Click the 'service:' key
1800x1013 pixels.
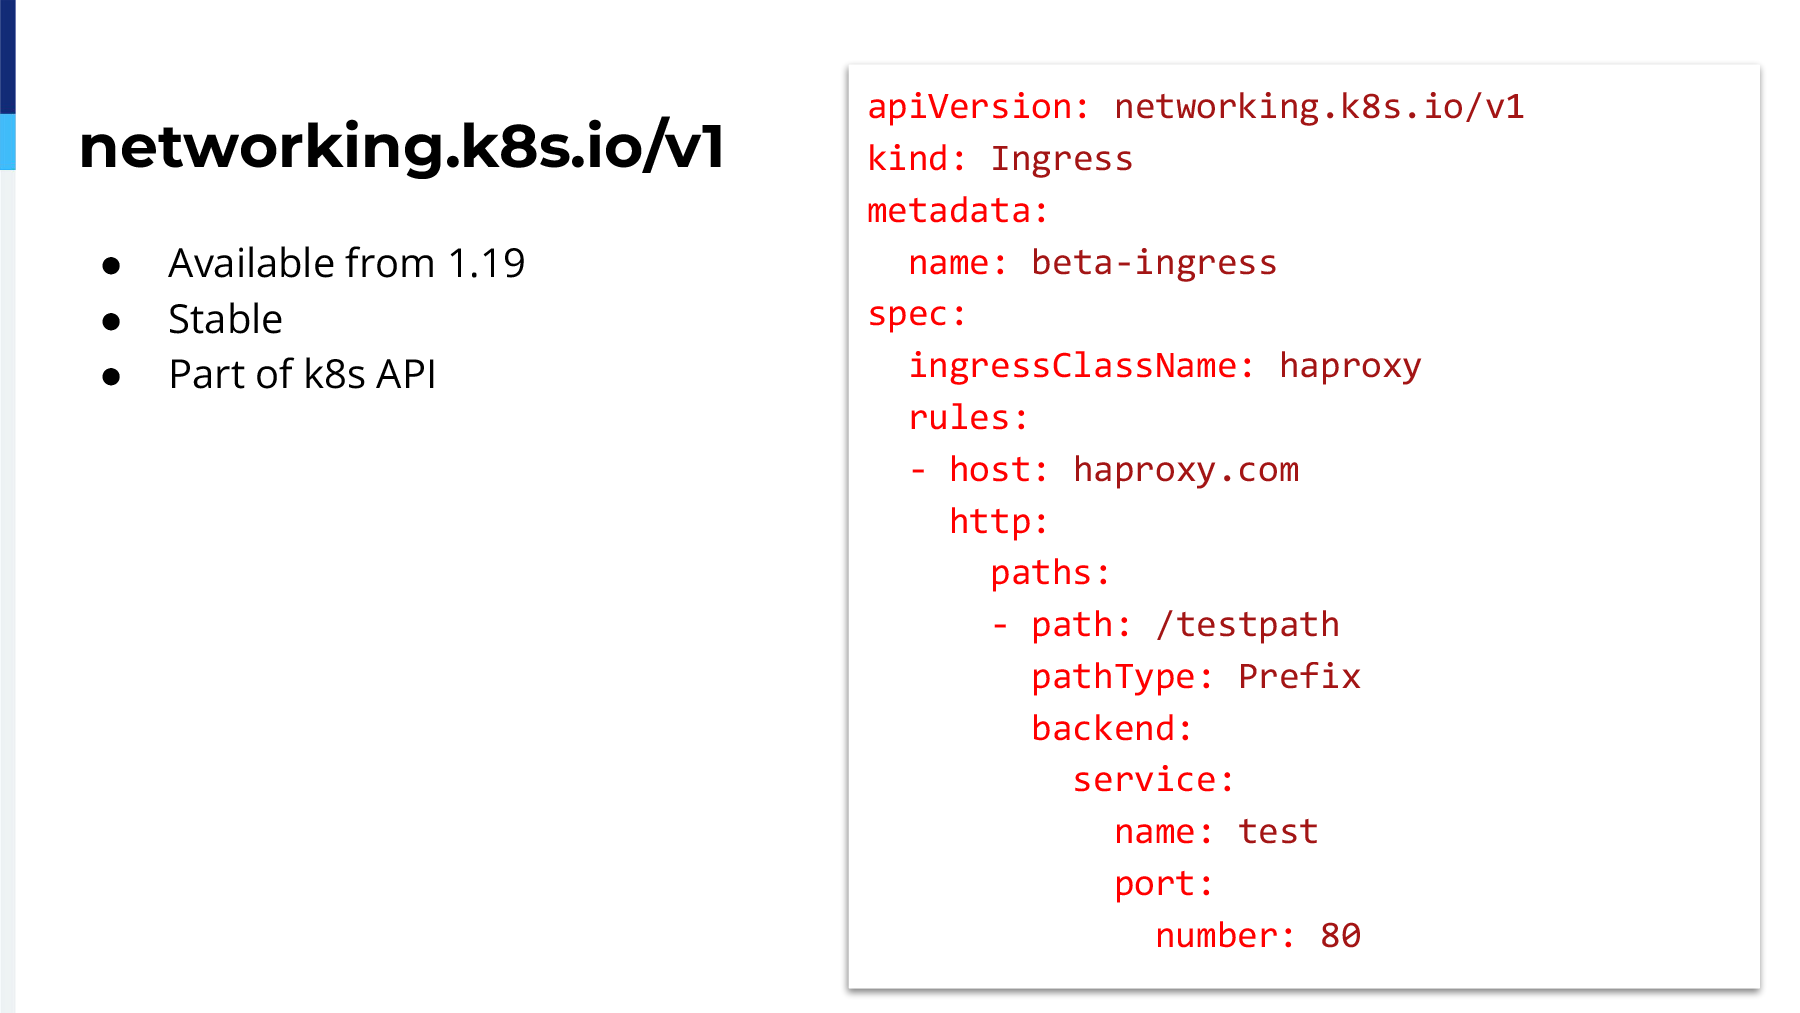[x=1153, y=780]
